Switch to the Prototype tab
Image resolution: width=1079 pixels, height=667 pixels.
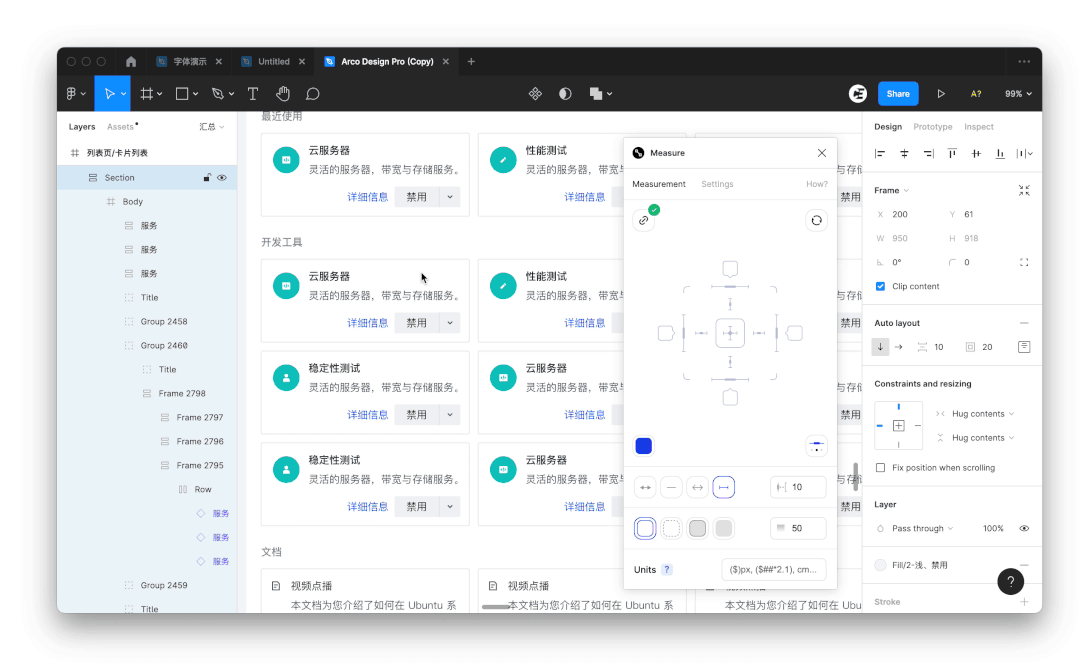(932, 127)
